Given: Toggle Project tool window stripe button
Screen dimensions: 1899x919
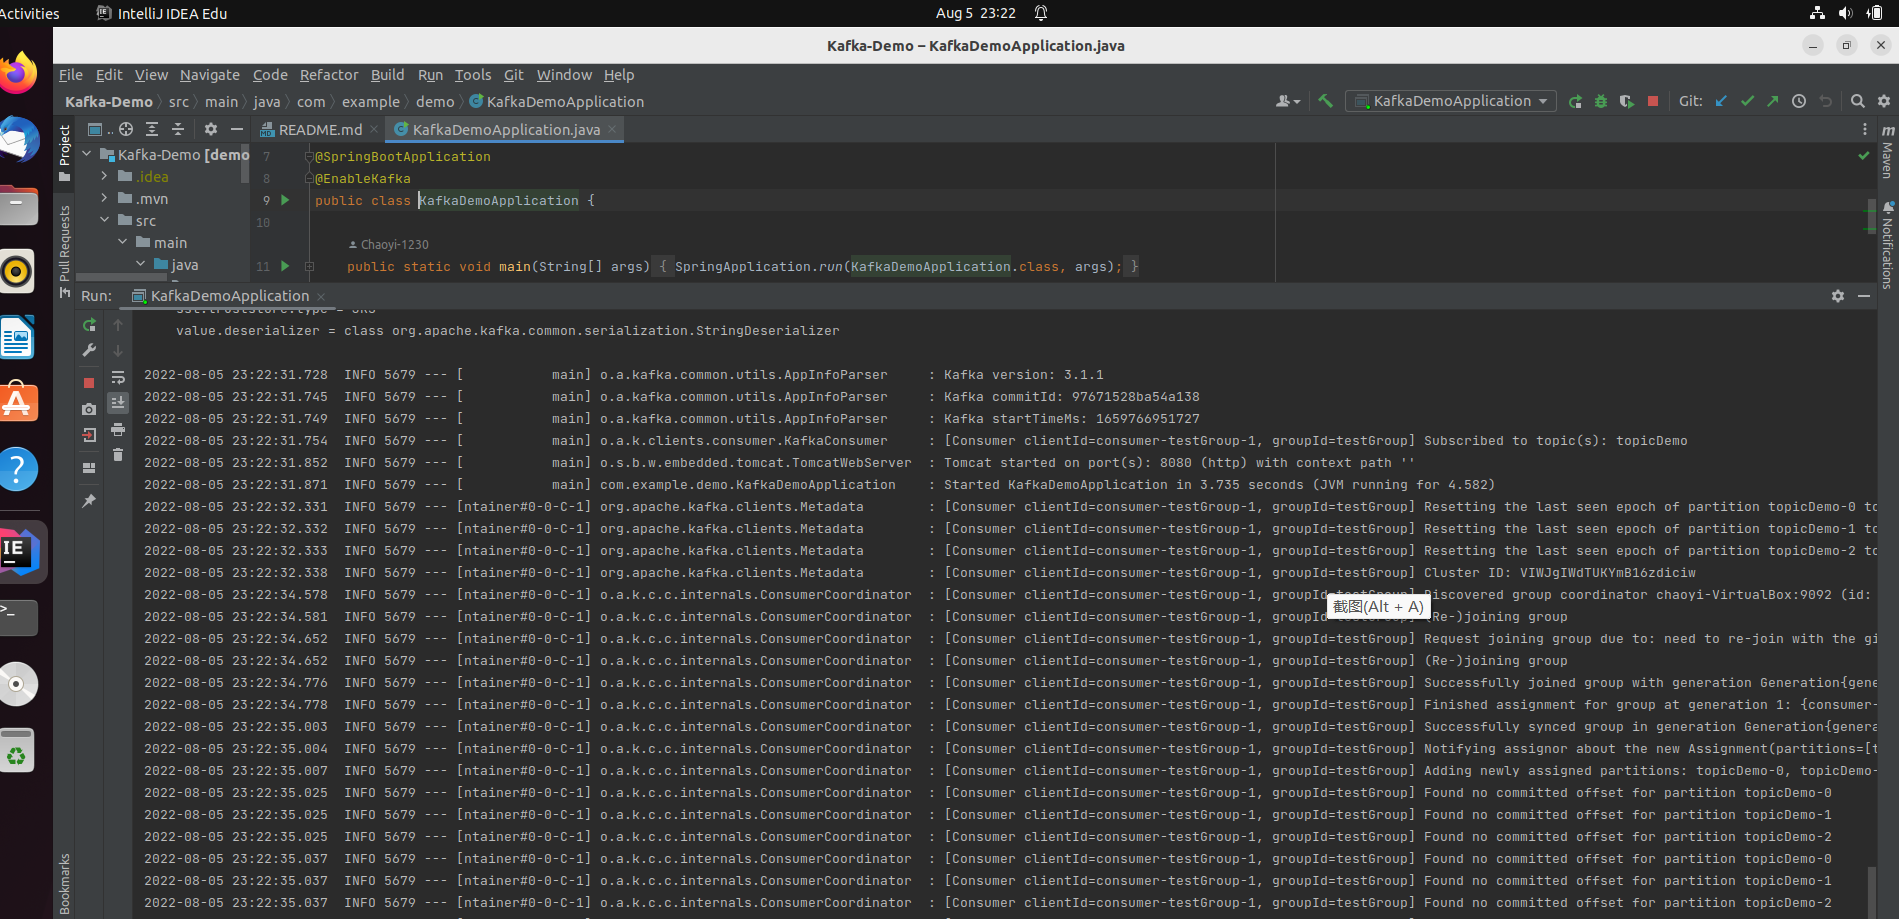Looking at the screenshot, I should (65, 153).
